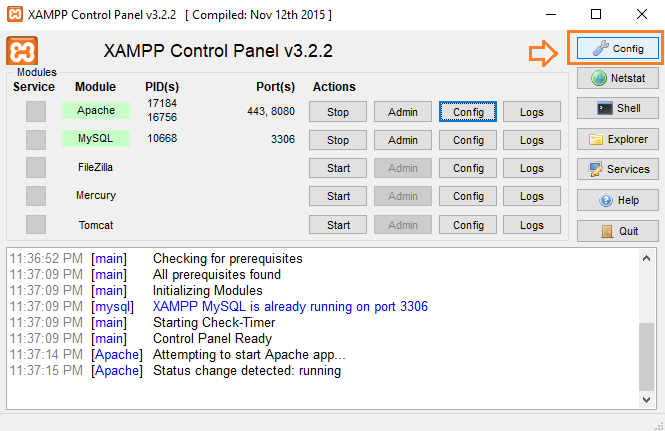The width and height of the screenshot is (665, 431).
Task: Start the Tomcat module
Action: coord(338,224)
